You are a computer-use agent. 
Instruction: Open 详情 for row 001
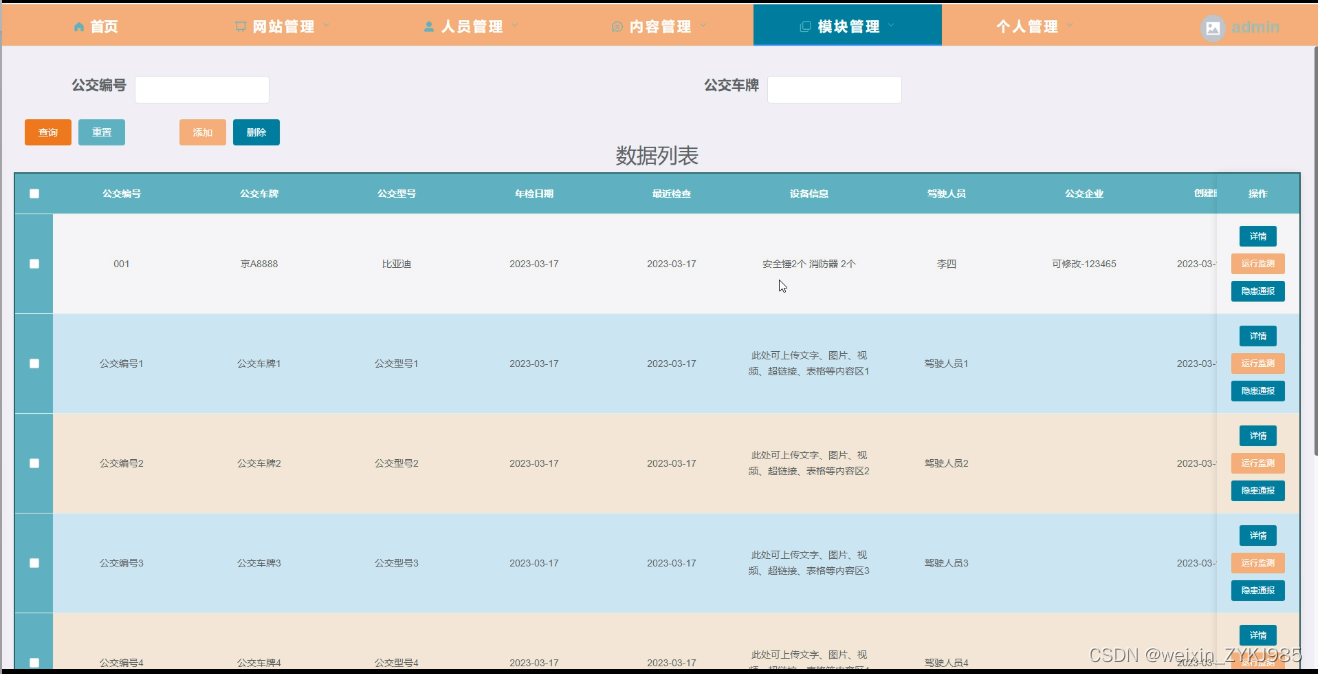tap(1258, 237)
